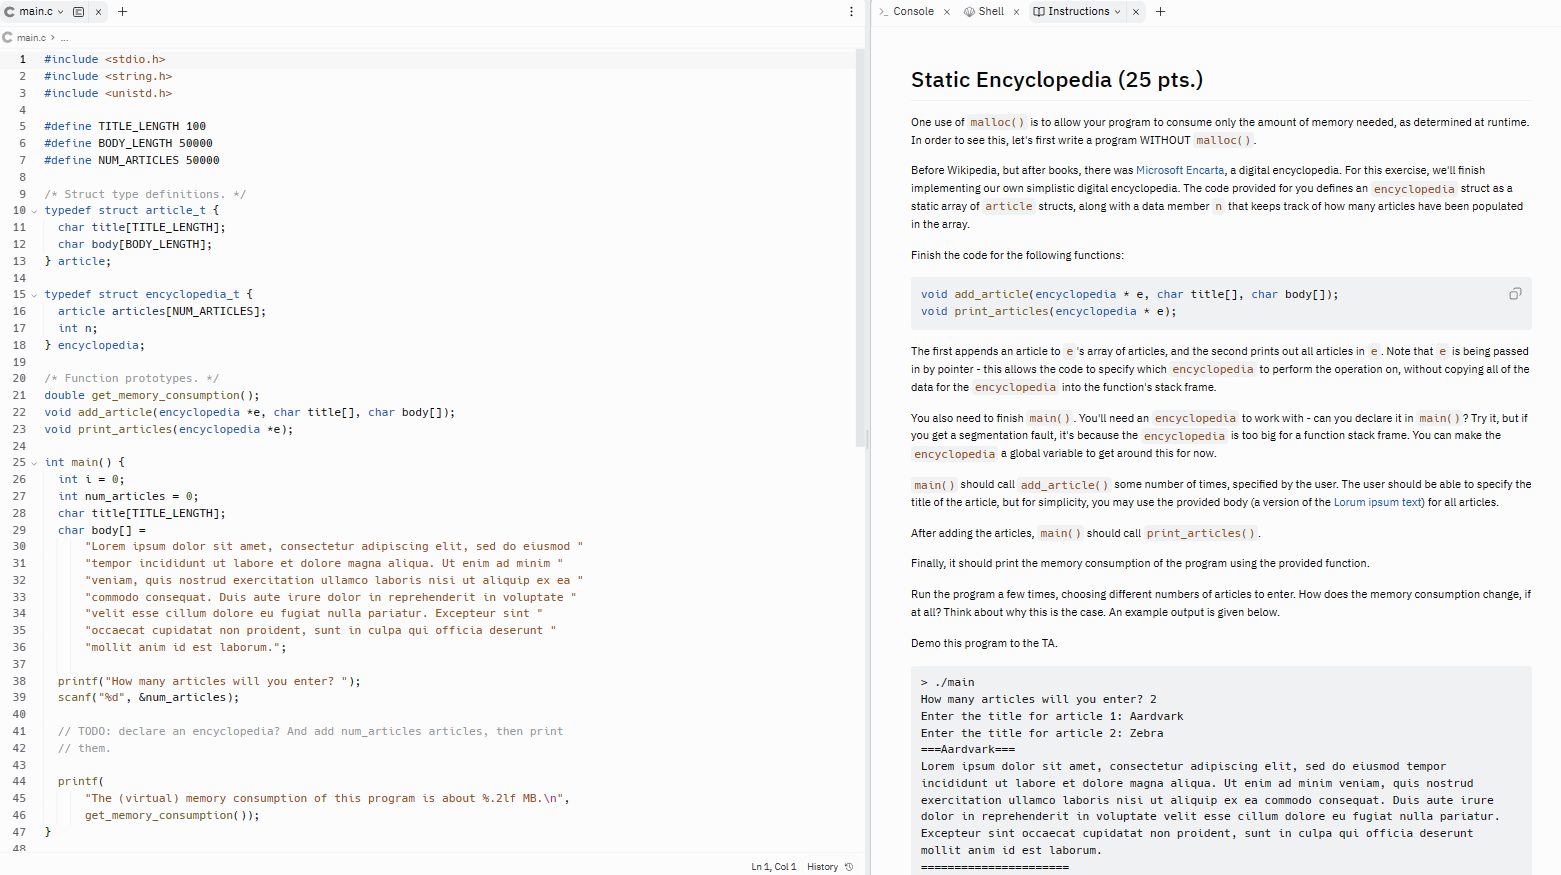Open the pane layout icon beside main.c
Viewport: 1561px width, 875px height.
click(78, 12)
